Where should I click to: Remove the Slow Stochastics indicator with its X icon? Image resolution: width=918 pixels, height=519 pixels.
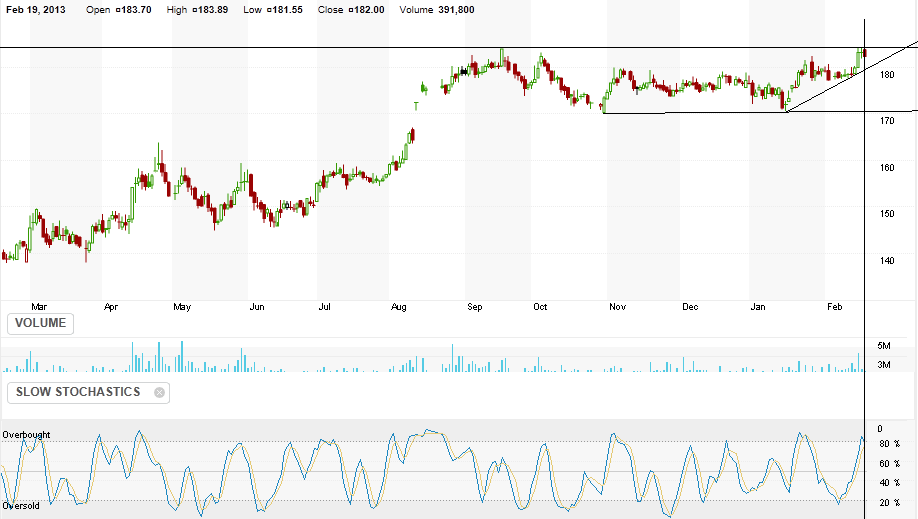tap(159, 392)
